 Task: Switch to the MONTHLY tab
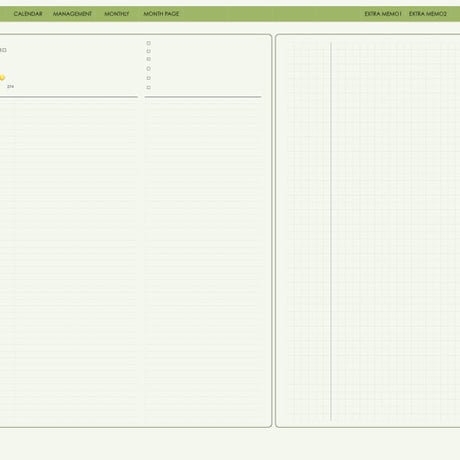(117, 14)
